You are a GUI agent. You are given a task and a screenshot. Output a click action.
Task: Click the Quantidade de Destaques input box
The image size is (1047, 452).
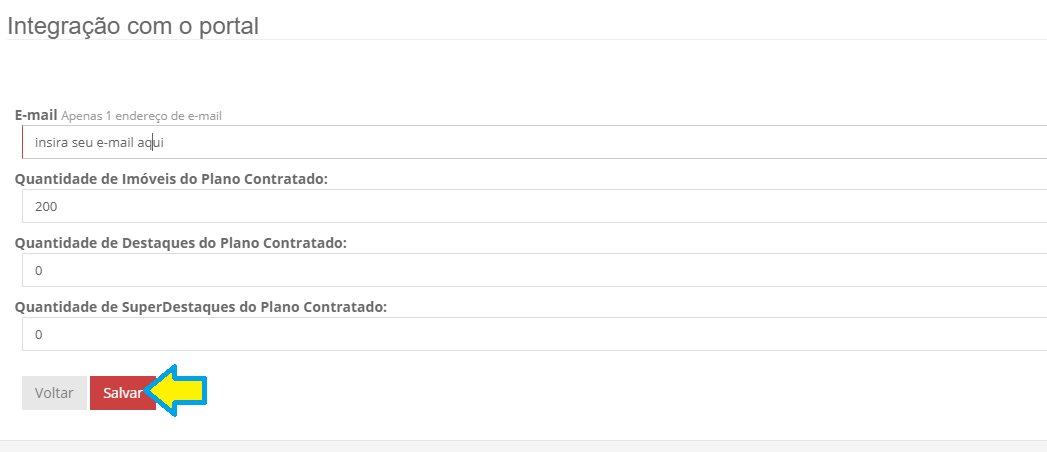click(x=534, y=270)
